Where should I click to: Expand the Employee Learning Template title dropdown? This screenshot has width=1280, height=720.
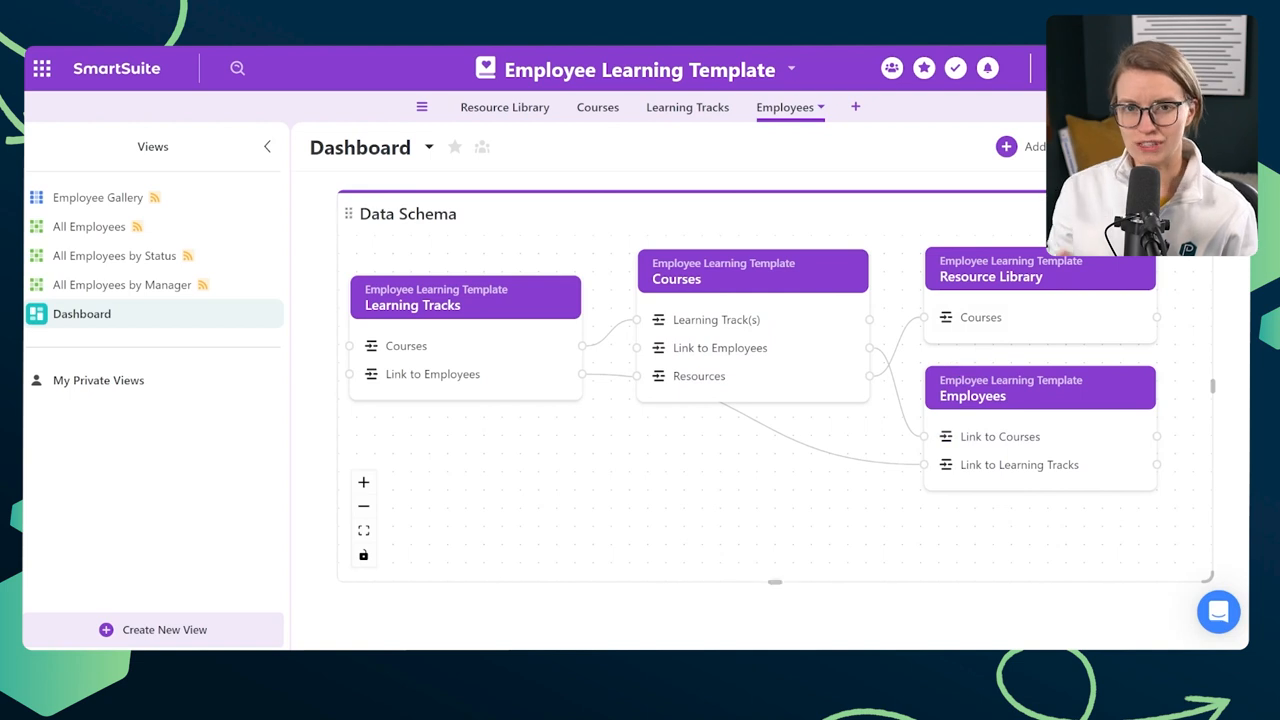[791, 68]
